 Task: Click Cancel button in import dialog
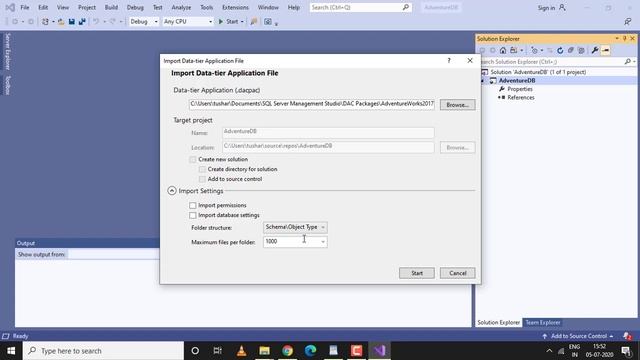tap(458, 273)
